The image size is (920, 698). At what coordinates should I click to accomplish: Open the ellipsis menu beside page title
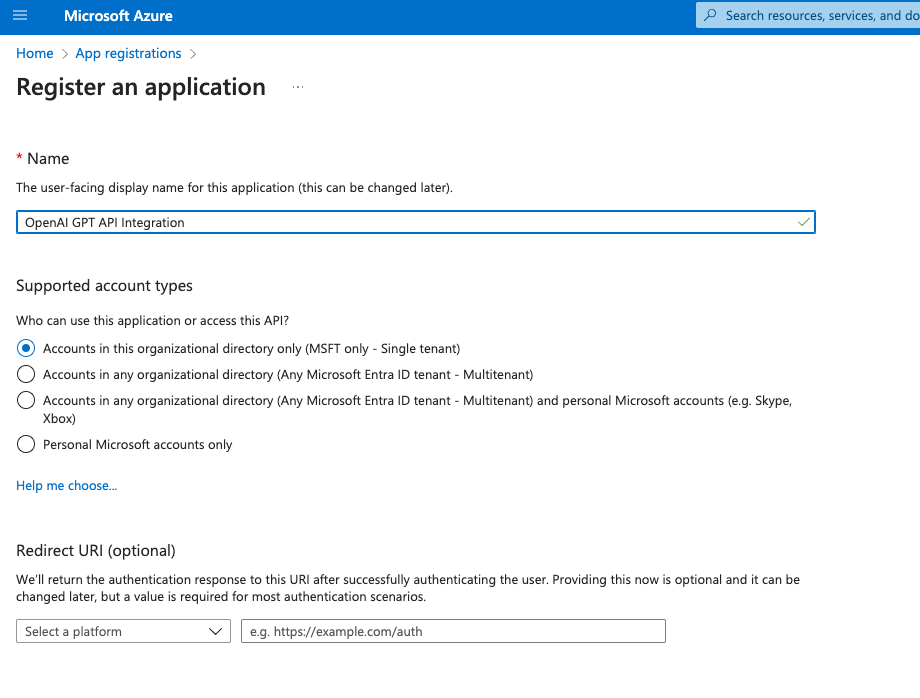[297, 88]
